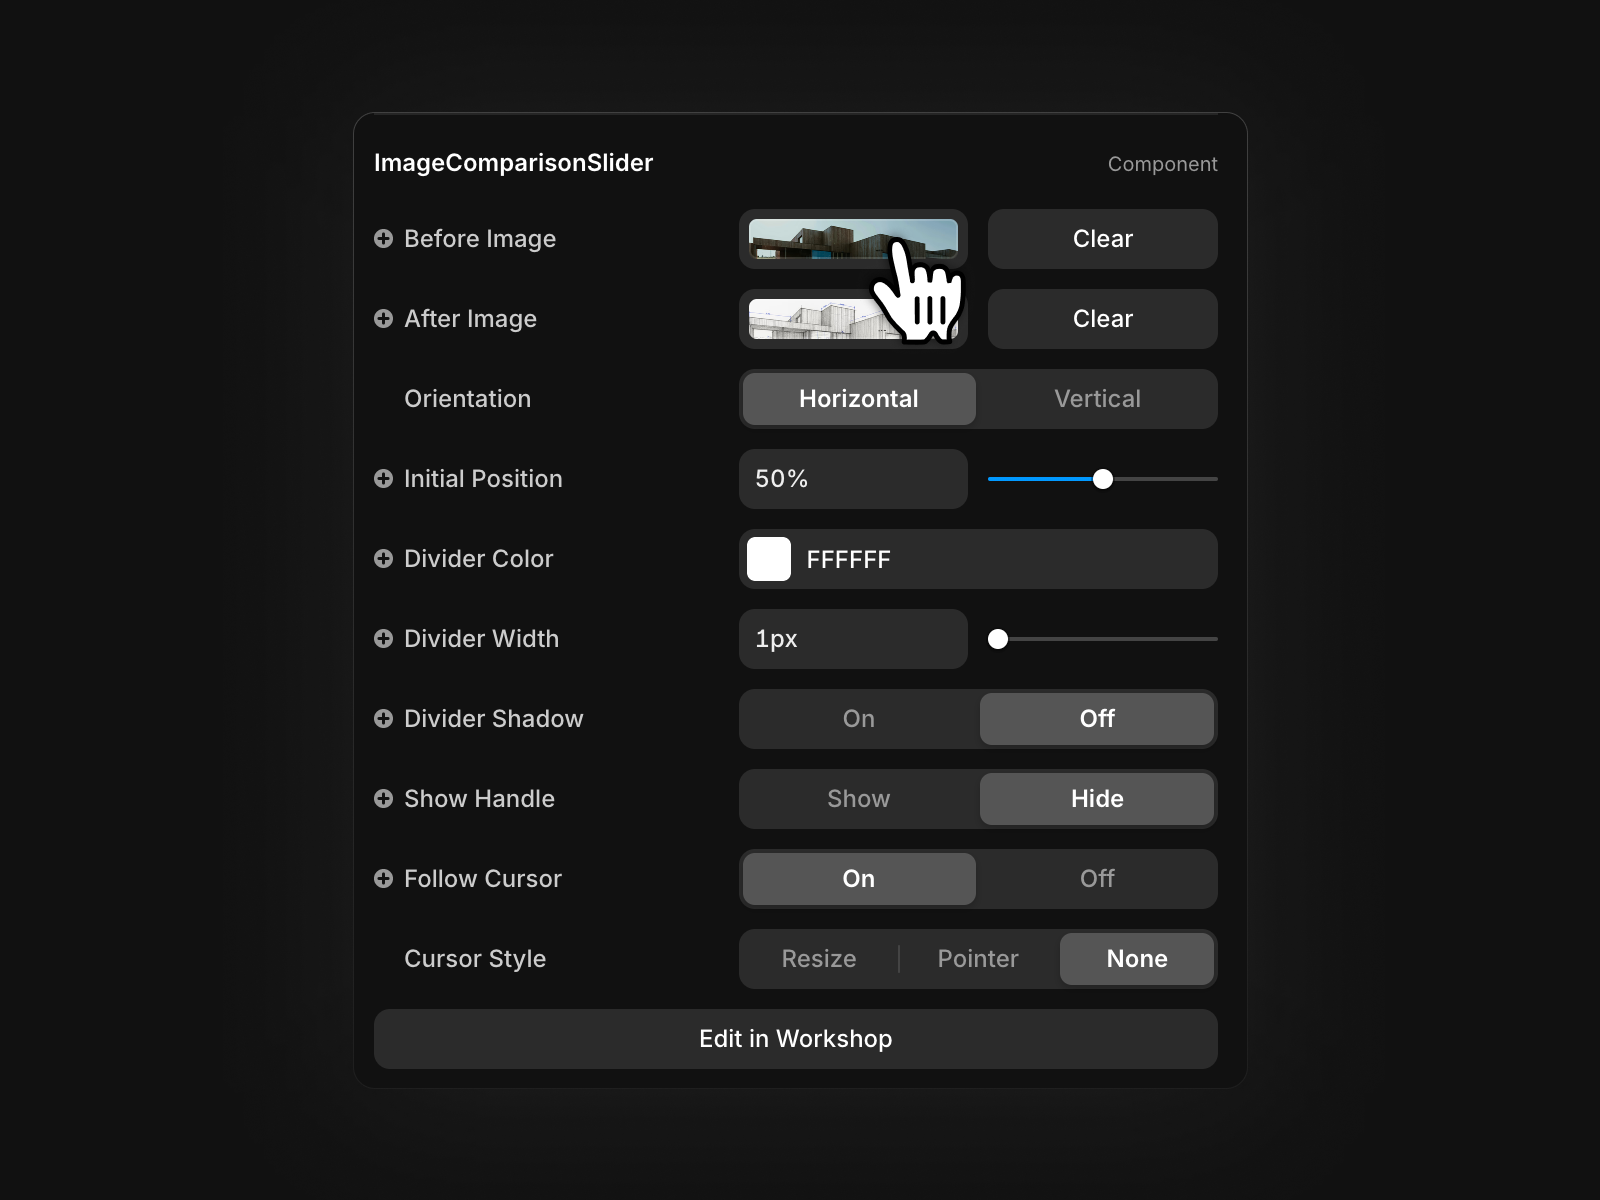Viewport: 1600px width, 1200px height.
Task: Click Edit in Workshop
Action: 795,1039
